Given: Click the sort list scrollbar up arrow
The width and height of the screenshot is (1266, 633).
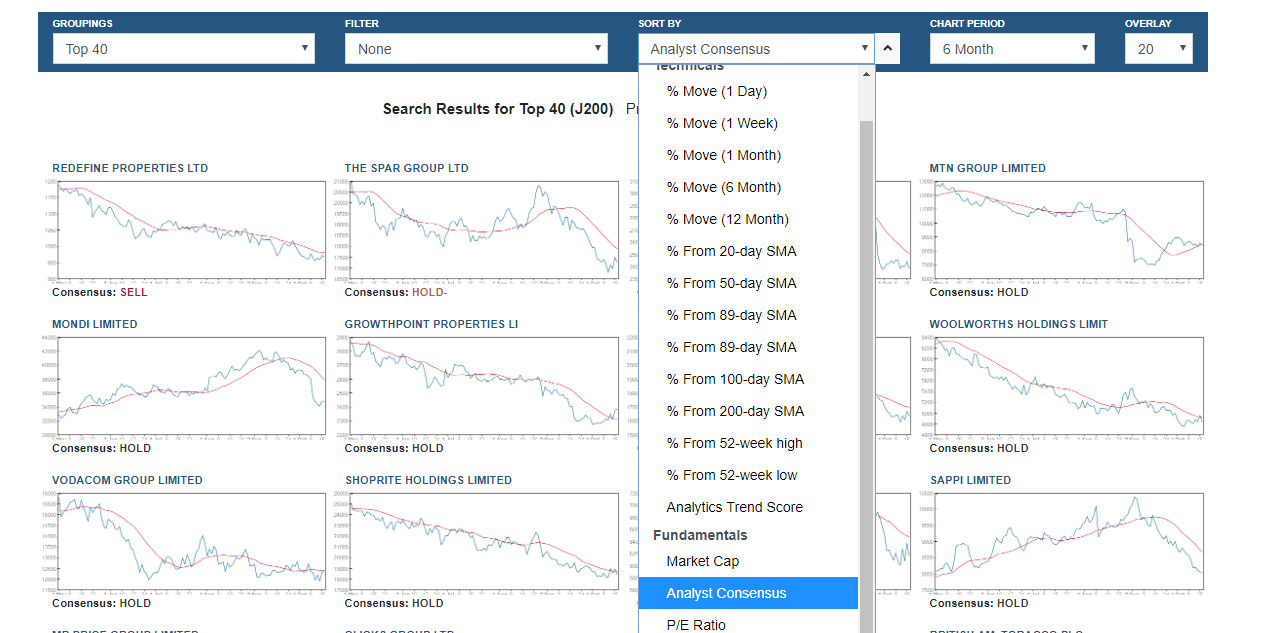Looking at the screenshot, I should point(867,74).
